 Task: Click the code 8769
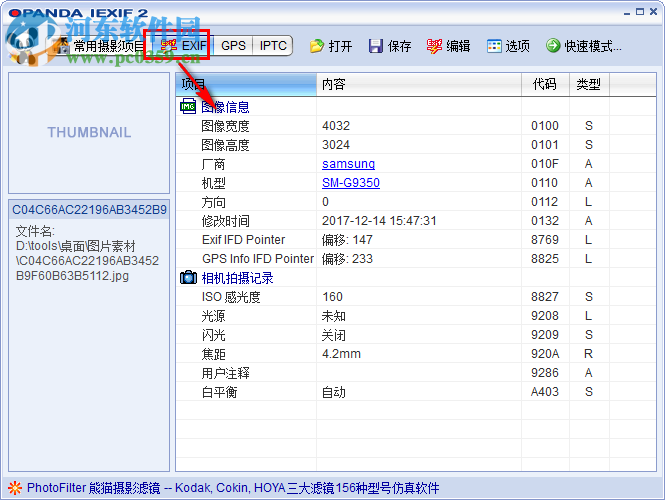point(545,240)
